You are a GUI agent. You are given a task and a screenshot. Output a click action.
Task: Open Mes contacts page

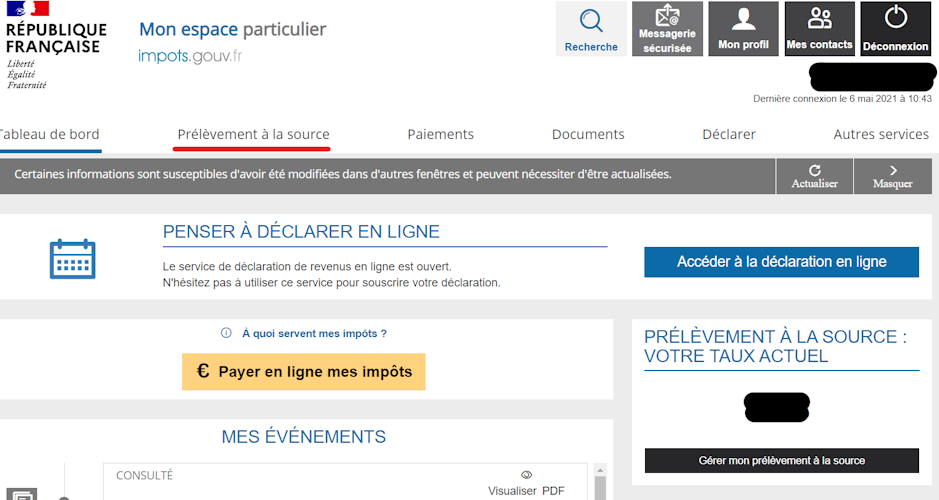click(x=819, y=29)
